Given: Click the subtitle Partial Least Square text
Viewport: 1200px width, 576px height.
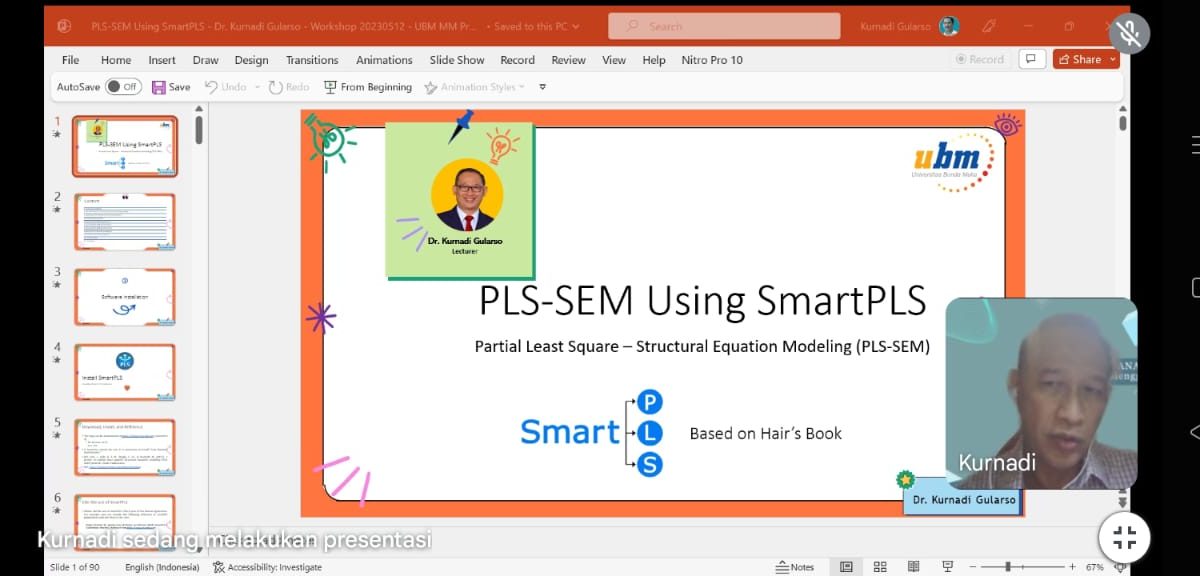Looking at the screenshot, I should (702, 347).
